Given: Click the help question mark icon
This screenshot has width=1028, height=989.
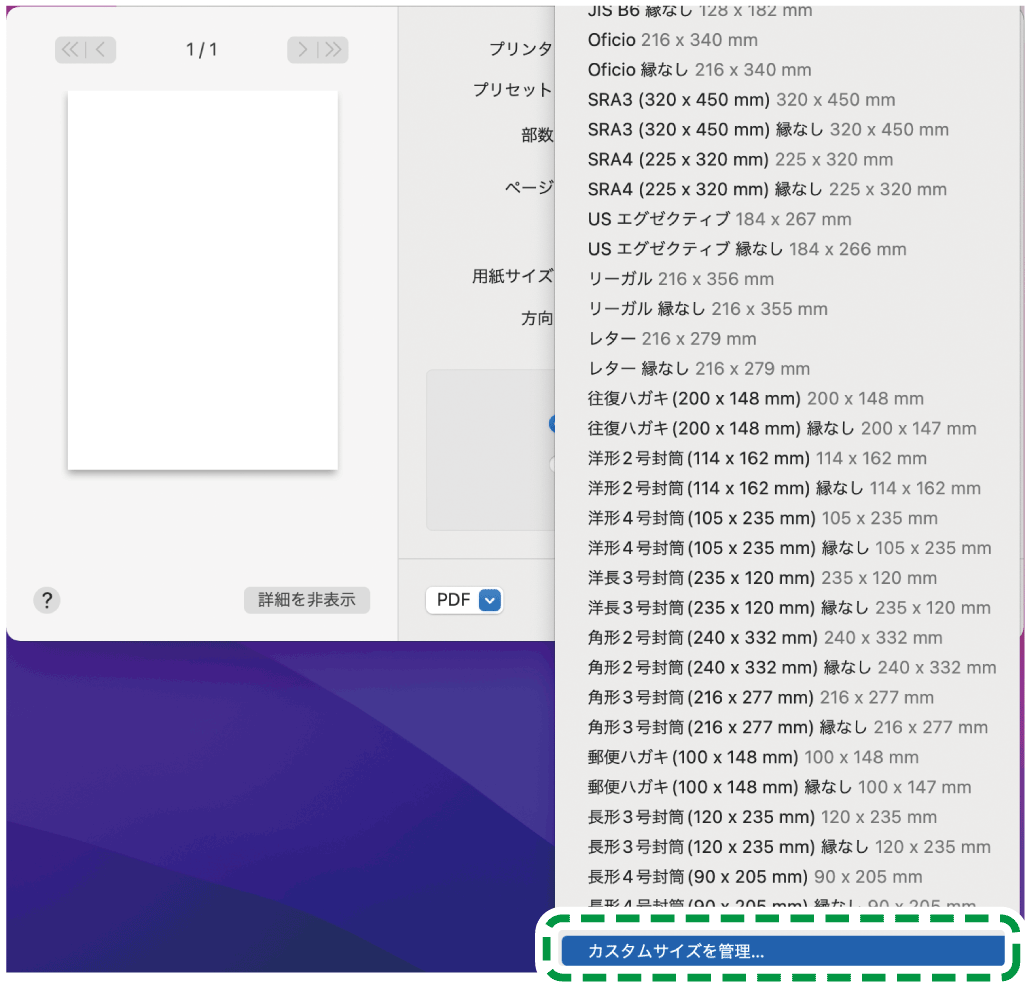Looking at the screenshot, I should [46, 600].
